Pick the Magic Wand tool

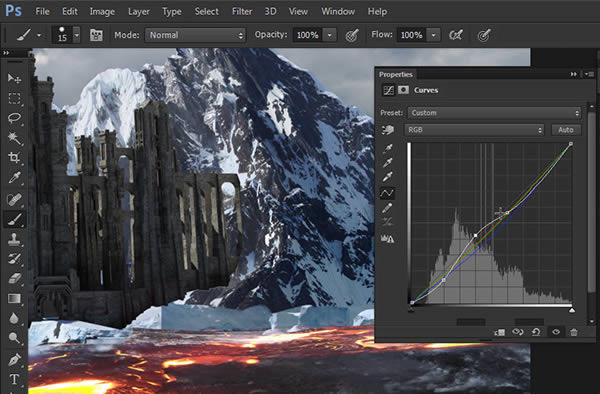[15, 138]
